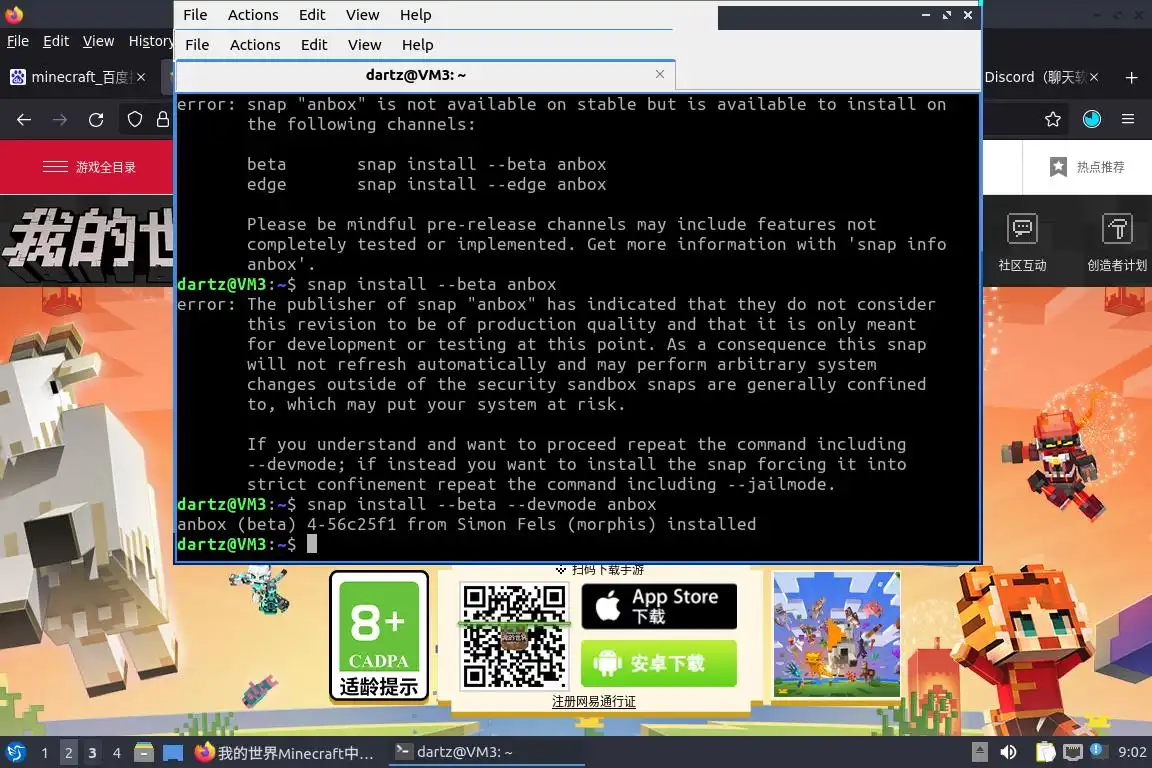Open View menu in the rear terminal's top menu bar
Screen dimensions: 1152x768
click(x=362, y=15)
